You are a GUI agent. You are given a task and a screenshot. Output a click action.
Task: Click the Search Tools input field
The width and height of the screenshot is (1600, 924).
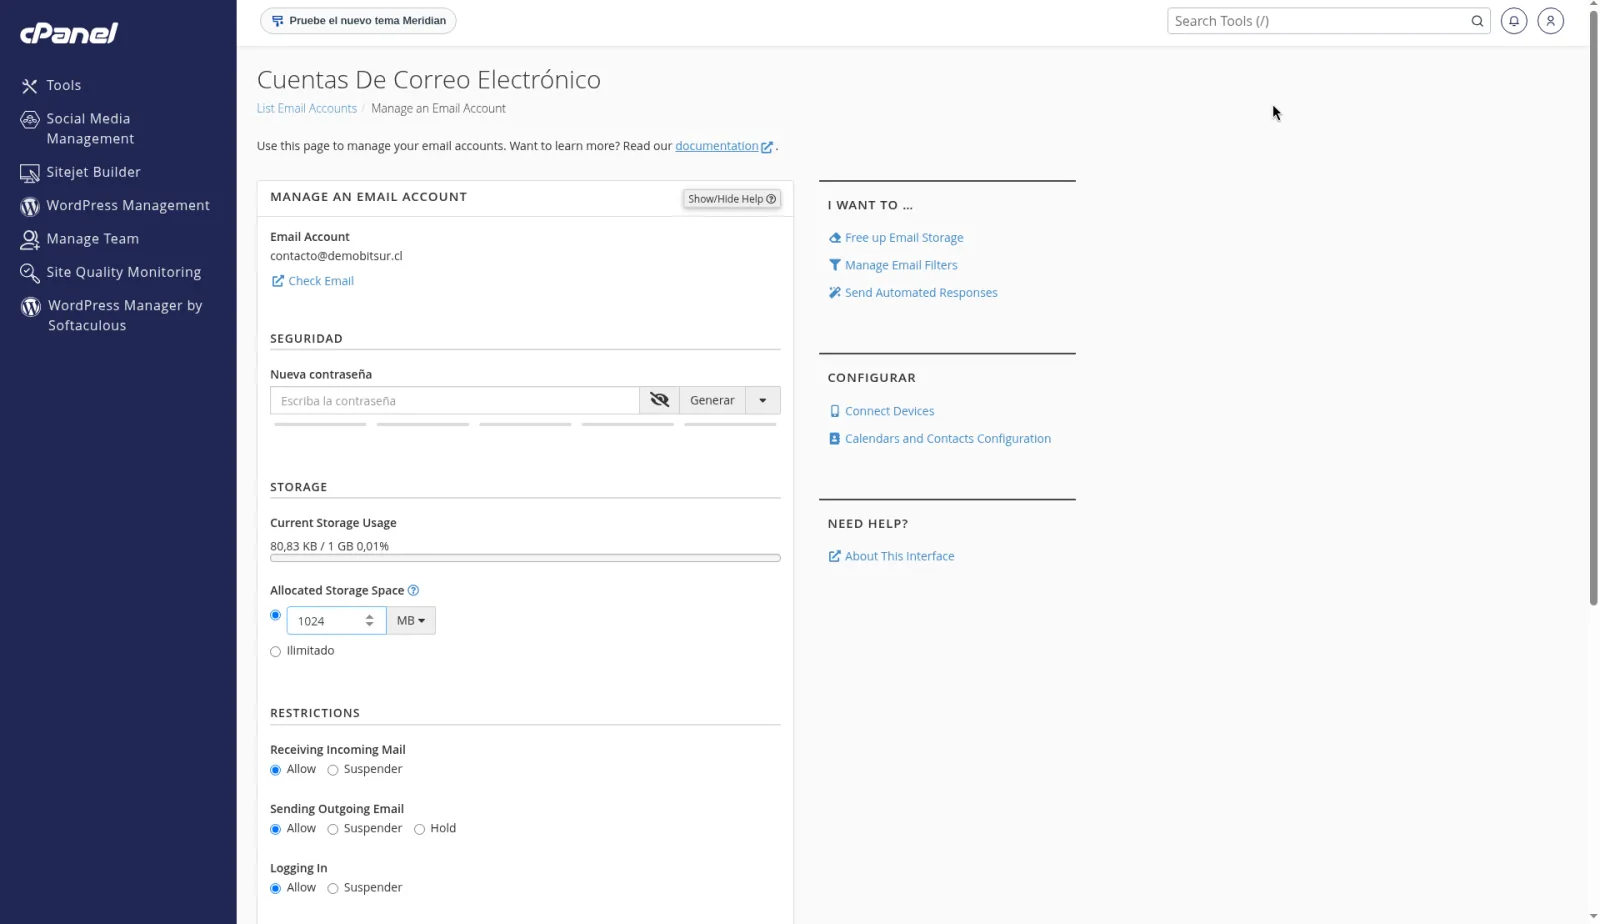click(x=1318, y=21)
